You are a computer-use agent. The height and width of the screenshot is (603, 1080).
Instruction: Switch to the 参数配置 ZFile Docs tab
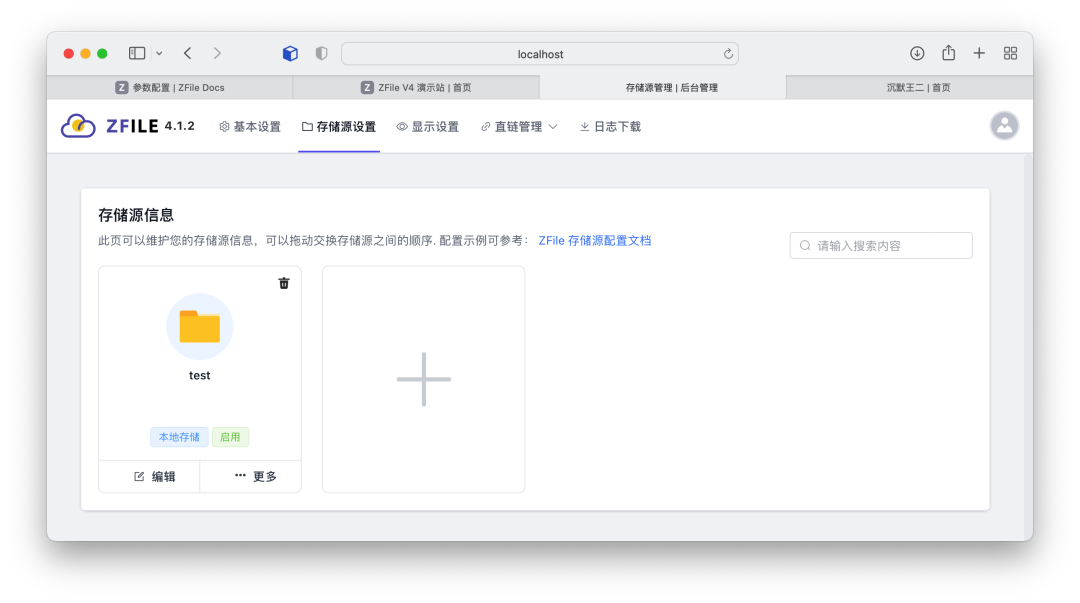pyautogui.click(x=170, y=88)
